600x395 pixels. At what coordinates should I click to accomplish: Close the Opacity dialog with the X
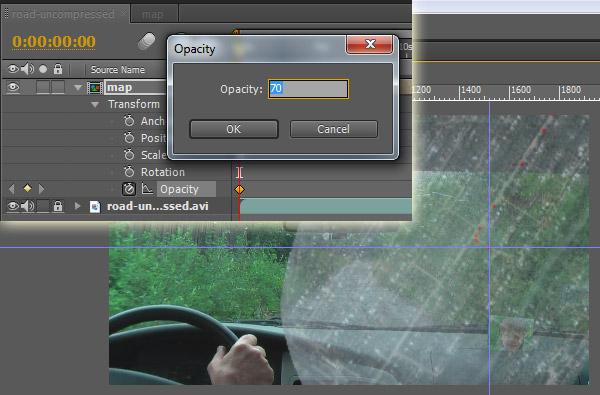click(x=370, y=44)
